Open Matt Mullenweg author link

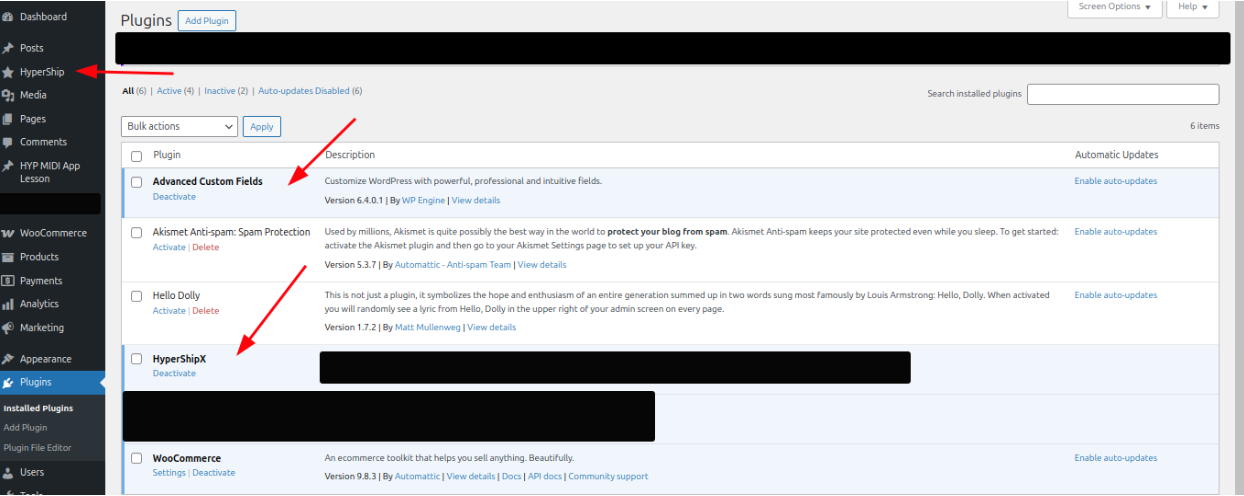(x=428, y=327)
